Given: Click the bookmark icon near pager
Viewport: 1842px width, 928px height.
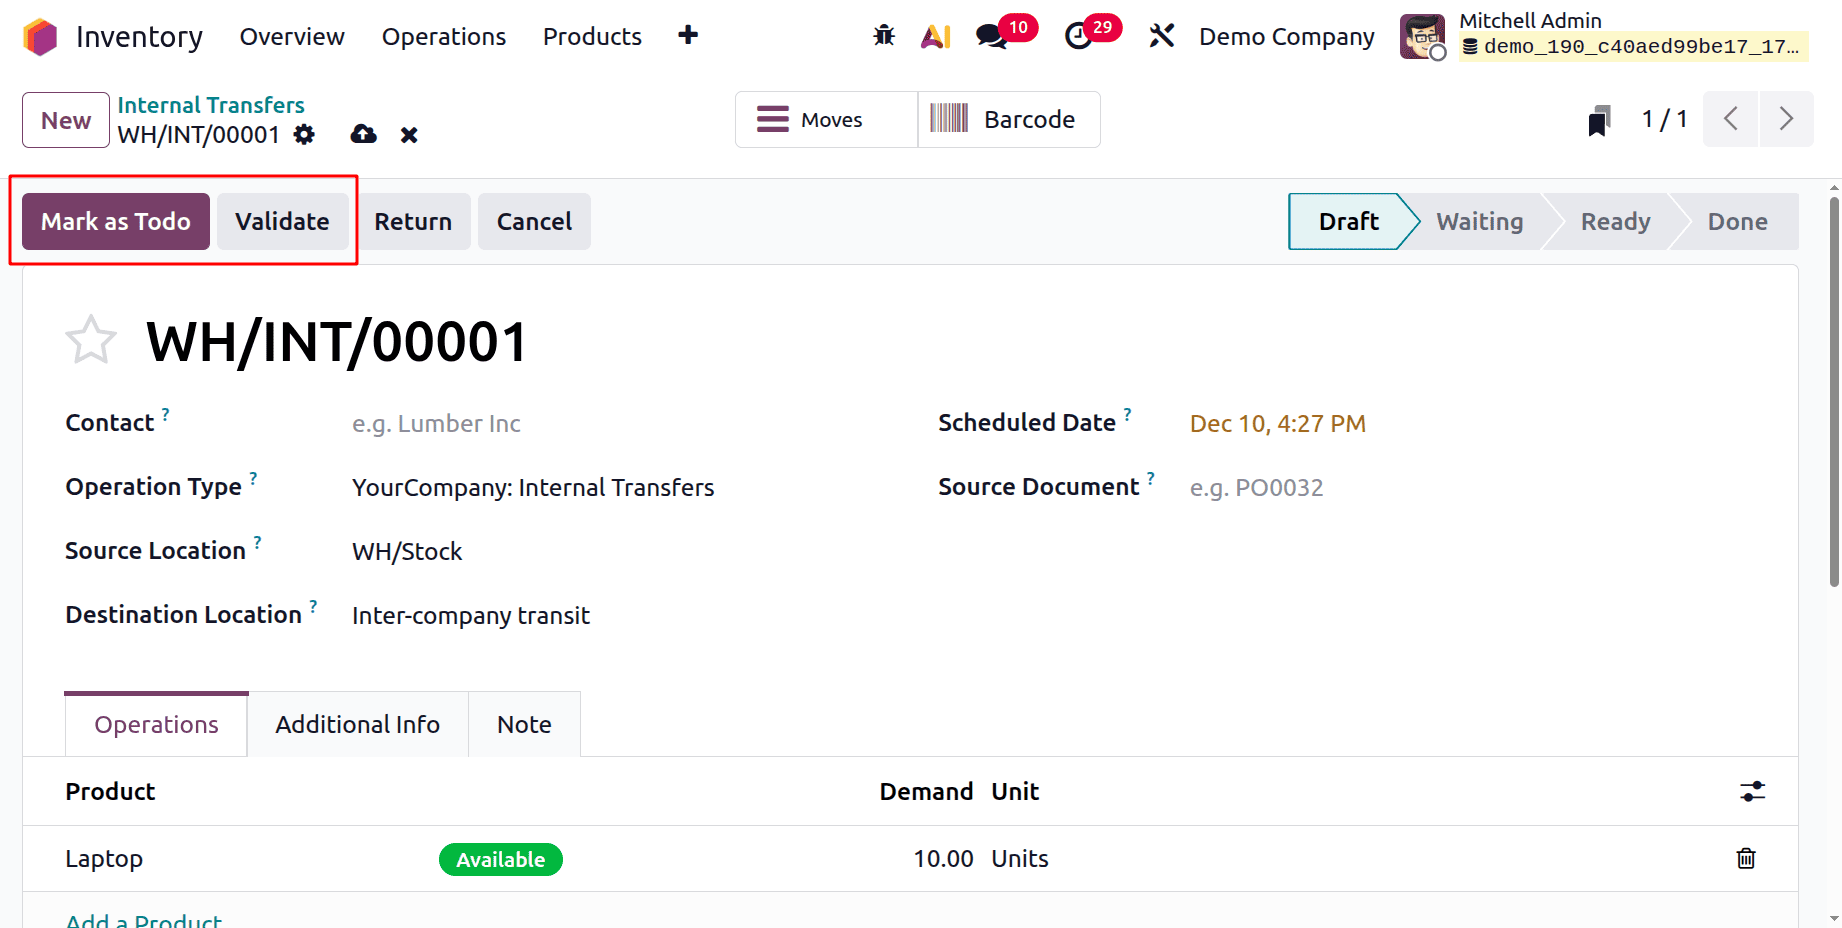Looking at the screenshot, I should point(1599,121).
